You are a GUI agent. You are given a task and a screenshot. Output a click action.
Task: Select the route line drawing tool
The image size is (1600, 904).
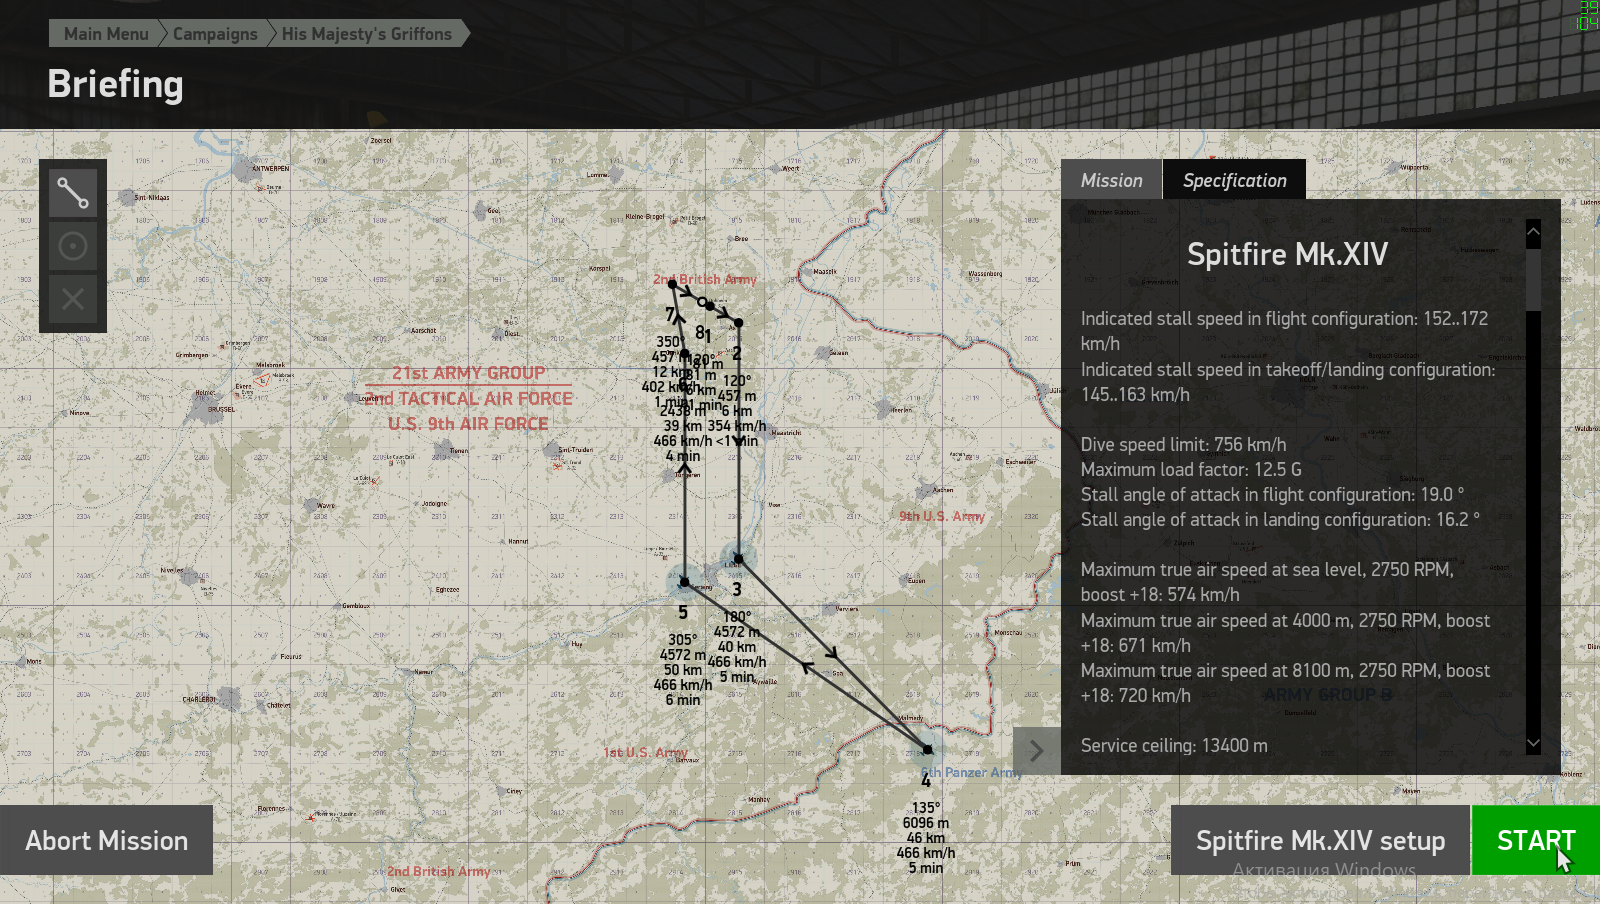(x=73, y=193)
